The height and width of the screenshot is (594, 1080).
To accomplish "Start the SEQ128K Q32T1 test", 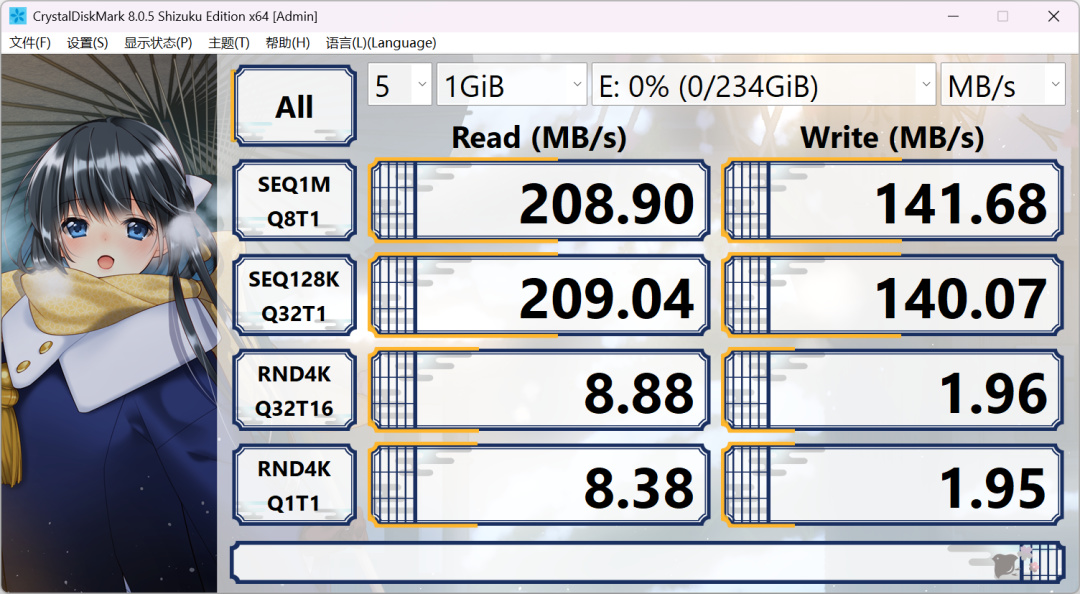I will (x=294, y=296).
